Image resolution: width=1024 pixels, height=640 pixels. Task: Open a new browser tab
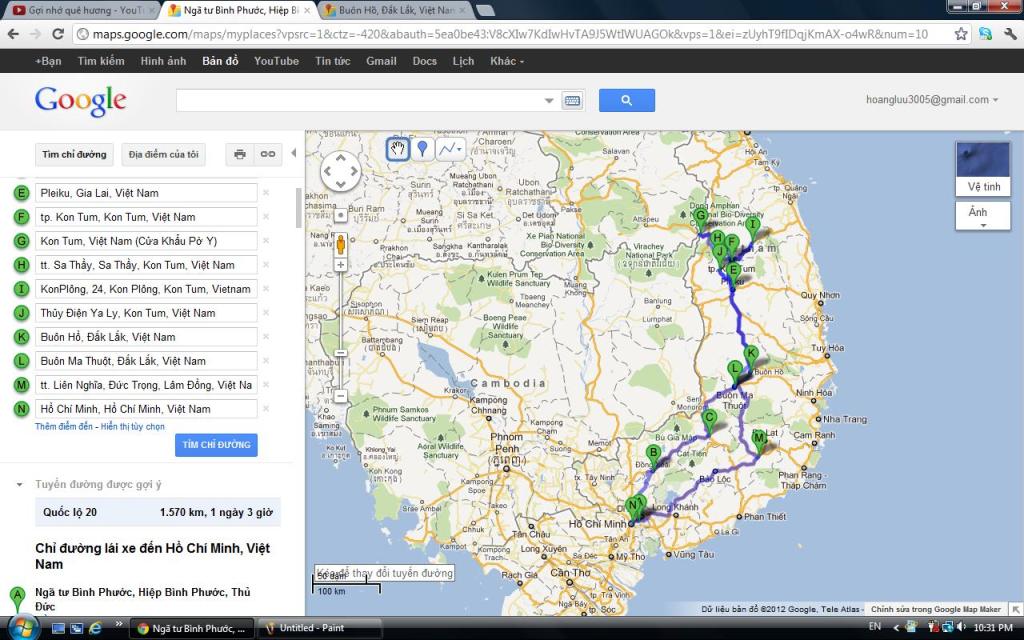(486, 10)
